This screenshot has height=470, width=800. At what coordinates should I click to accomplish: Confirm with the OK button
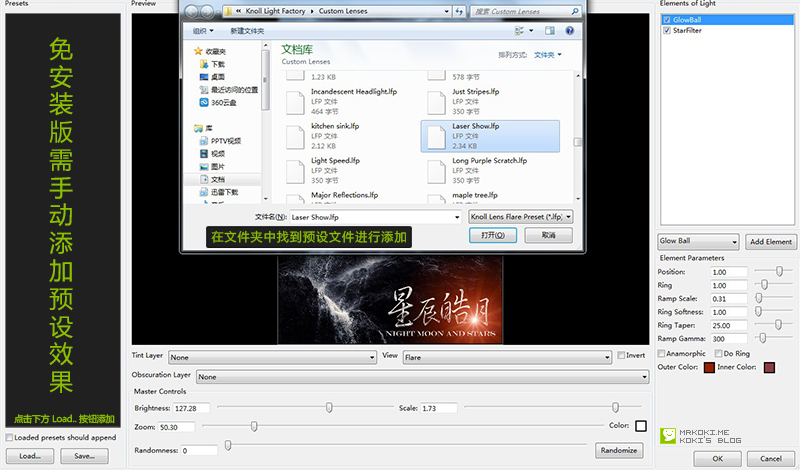(x=717, y=458)
